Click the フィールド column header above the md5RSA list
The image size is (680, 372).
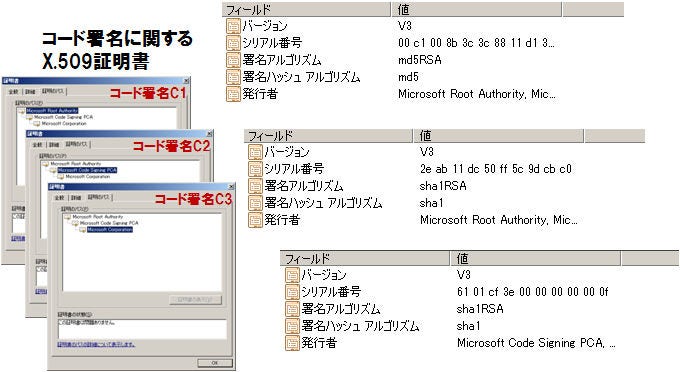[307, 10]
